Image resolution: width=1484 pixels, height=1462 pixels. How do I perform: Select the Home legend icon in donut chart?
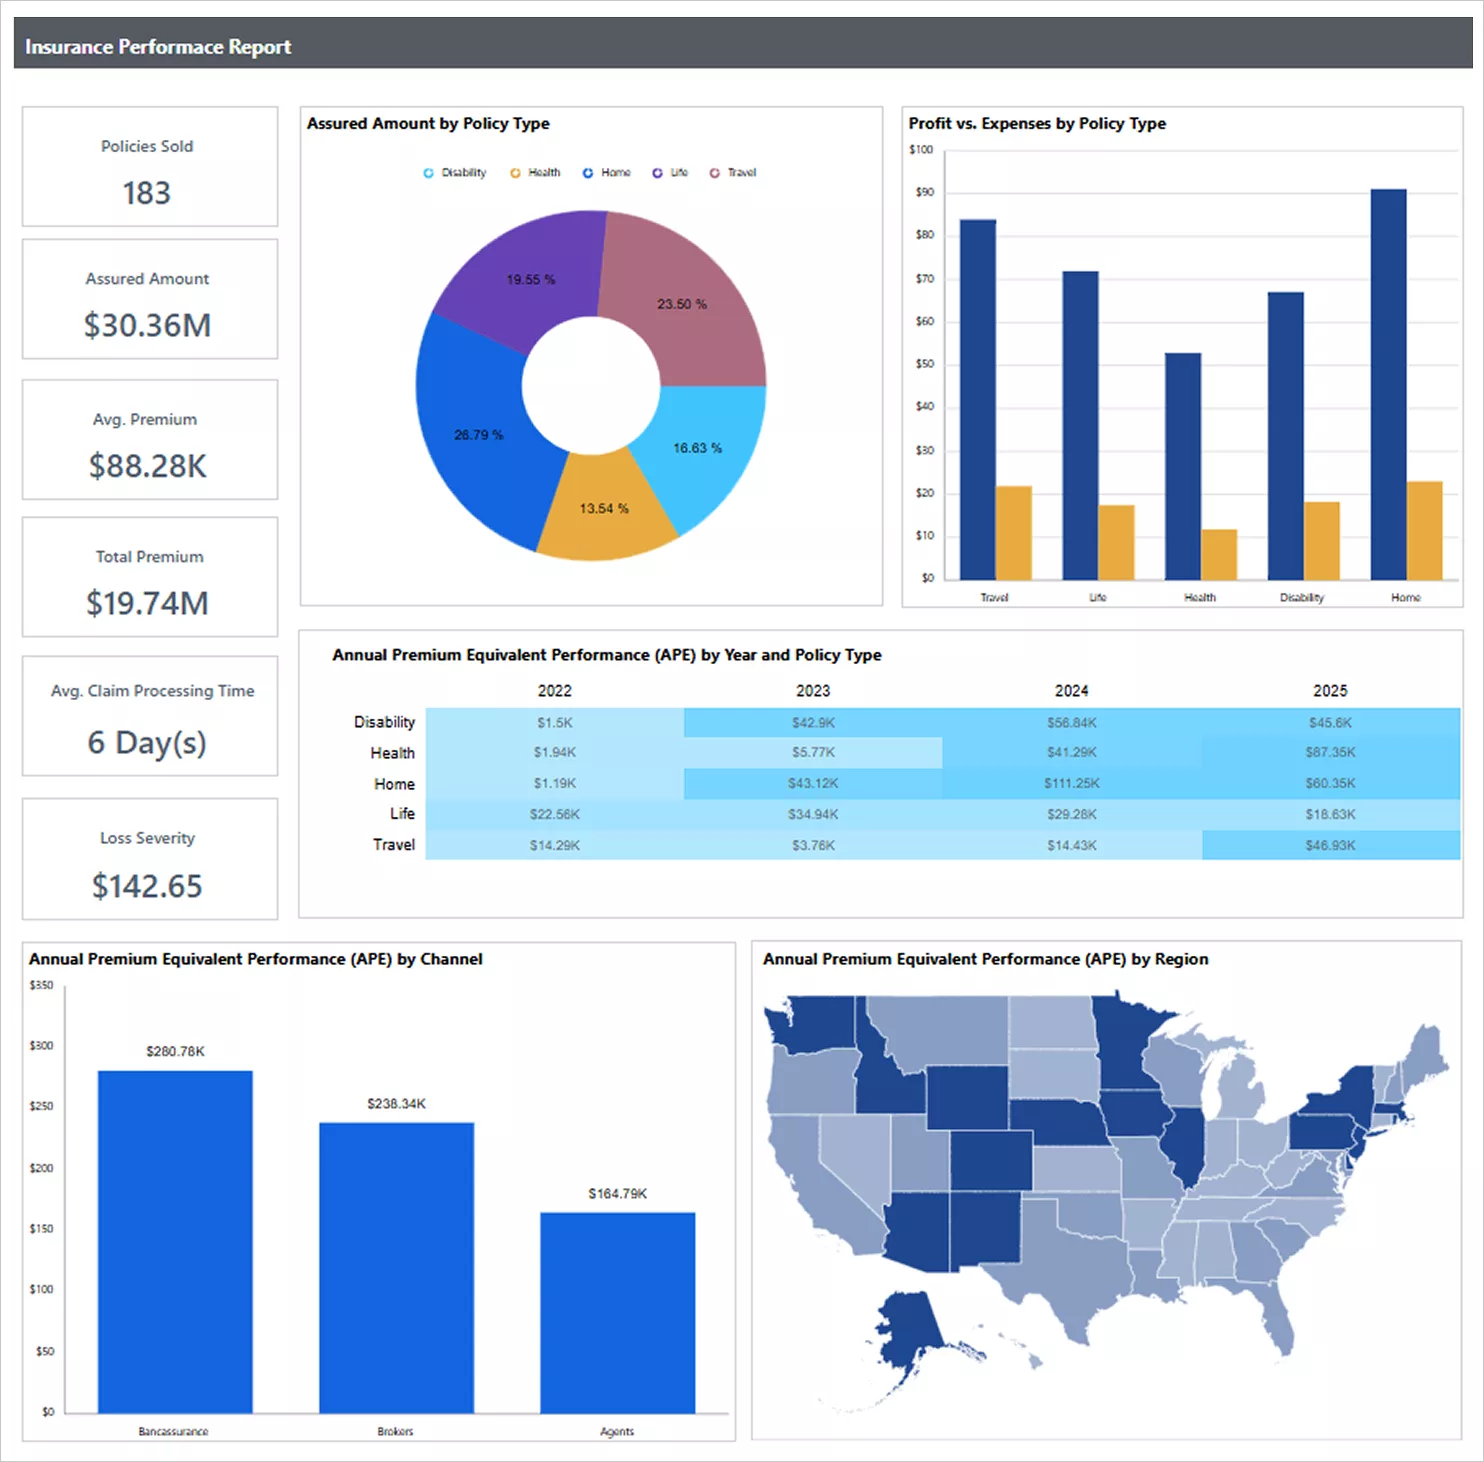[590, 172]
